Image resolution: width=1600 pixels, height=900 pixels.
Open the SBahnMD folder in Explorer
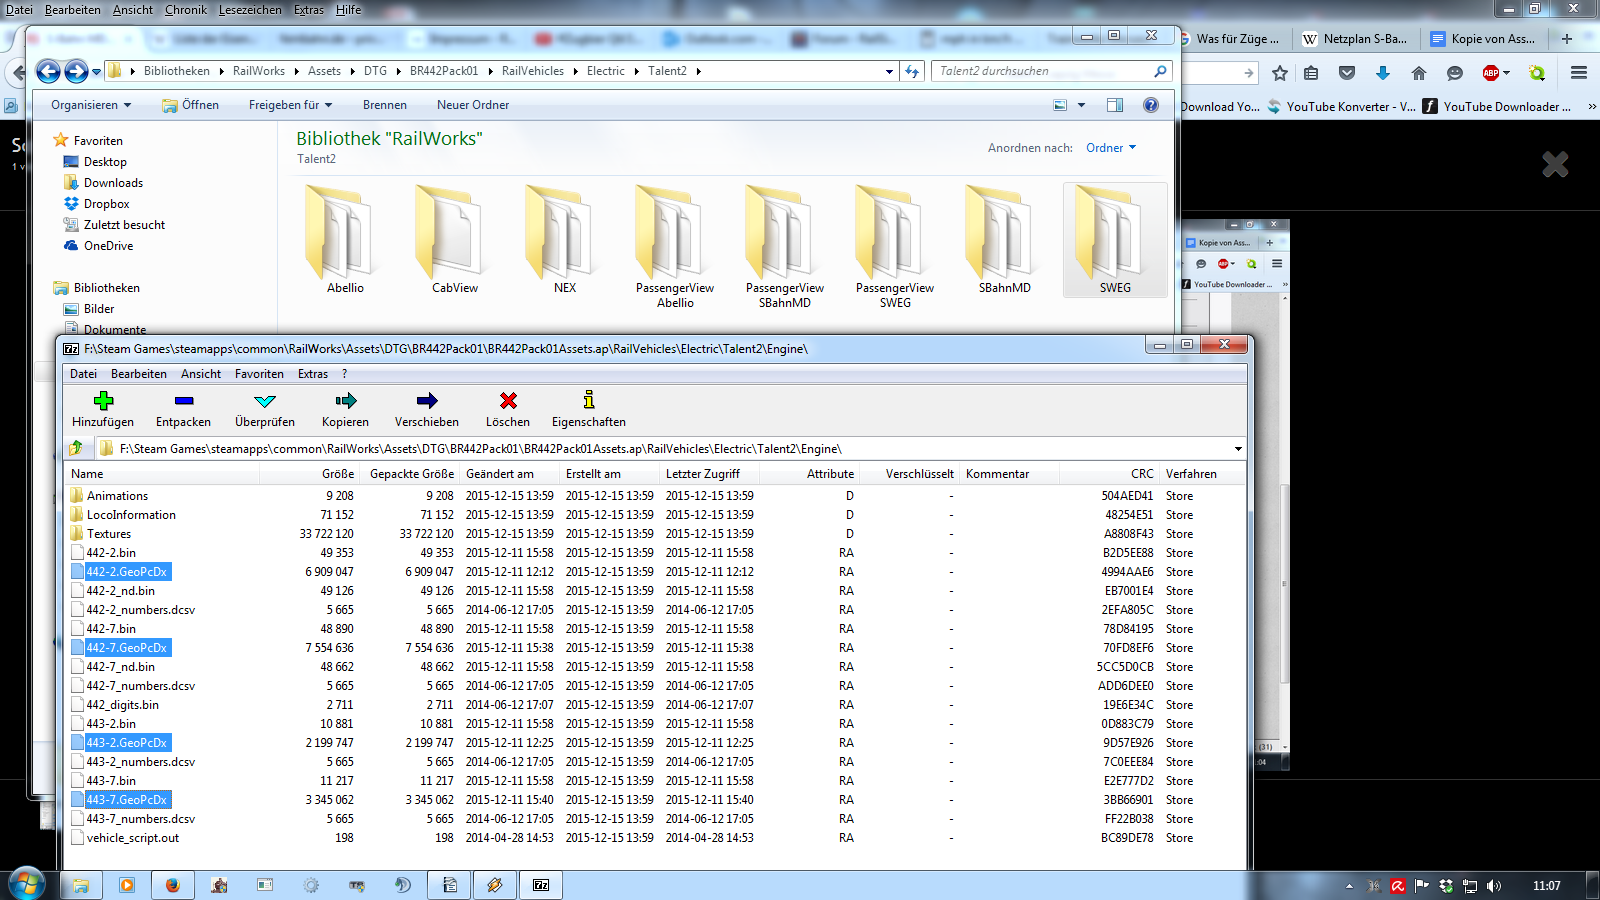pos(1005,241)
